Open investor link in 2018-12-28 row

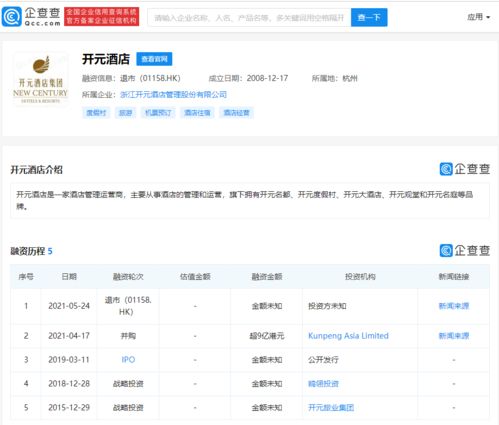[323, 384]
